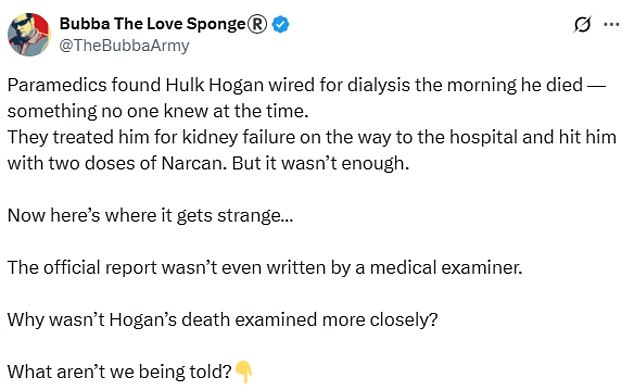Click "Now here's where it gets strange..." line
The width and height of the screenshot is (634, 390).
[x=150, y=215]
